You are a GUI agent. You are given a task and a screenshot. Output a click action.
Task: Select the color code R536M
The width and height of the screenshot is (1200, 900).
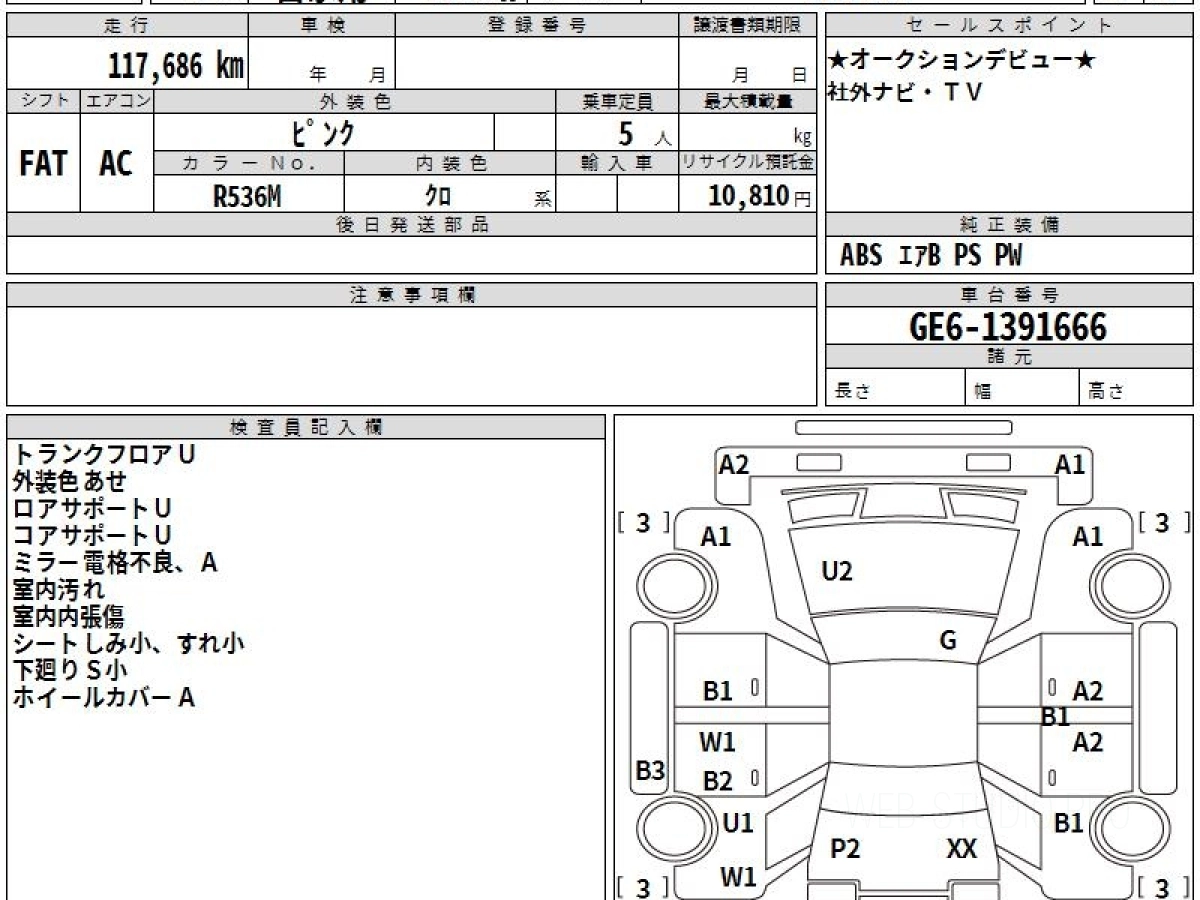point(246,196)
